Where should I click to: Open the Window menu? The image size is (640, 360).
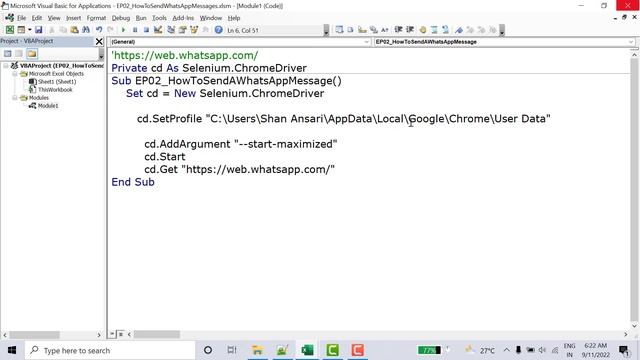click(211, 18)
